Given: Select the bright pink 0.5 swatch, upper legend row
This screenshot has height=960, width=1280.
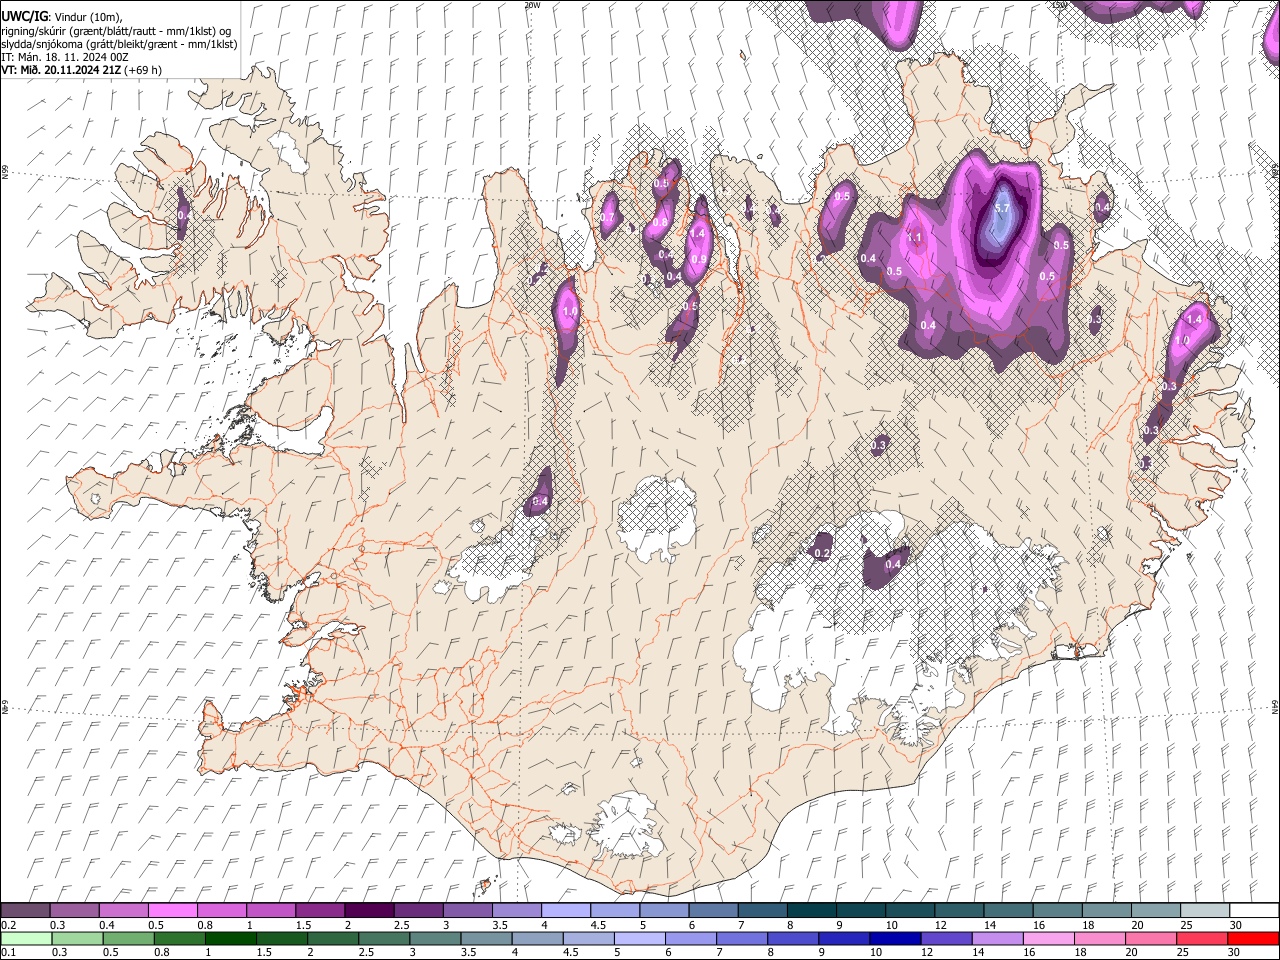Looking at the screenshot, I should point(172,910).
